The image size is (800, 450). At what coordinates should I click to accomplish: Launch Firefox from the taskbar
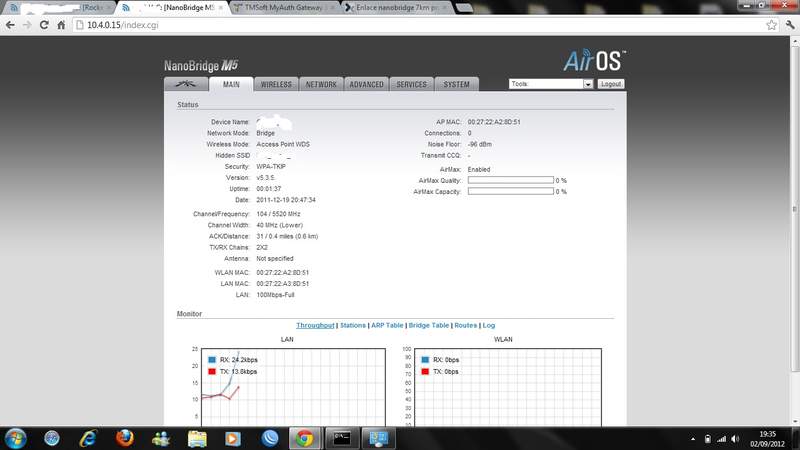pyautogui.click(x=124, y=438)
